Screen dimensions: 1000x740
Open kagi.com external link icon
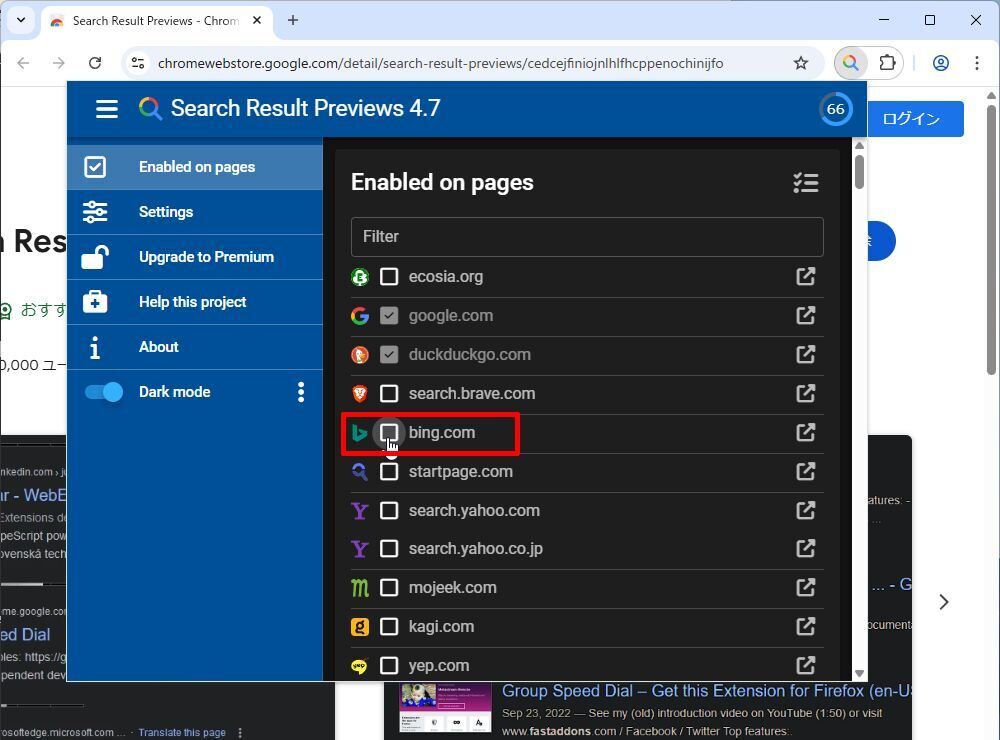pos(805,626)
